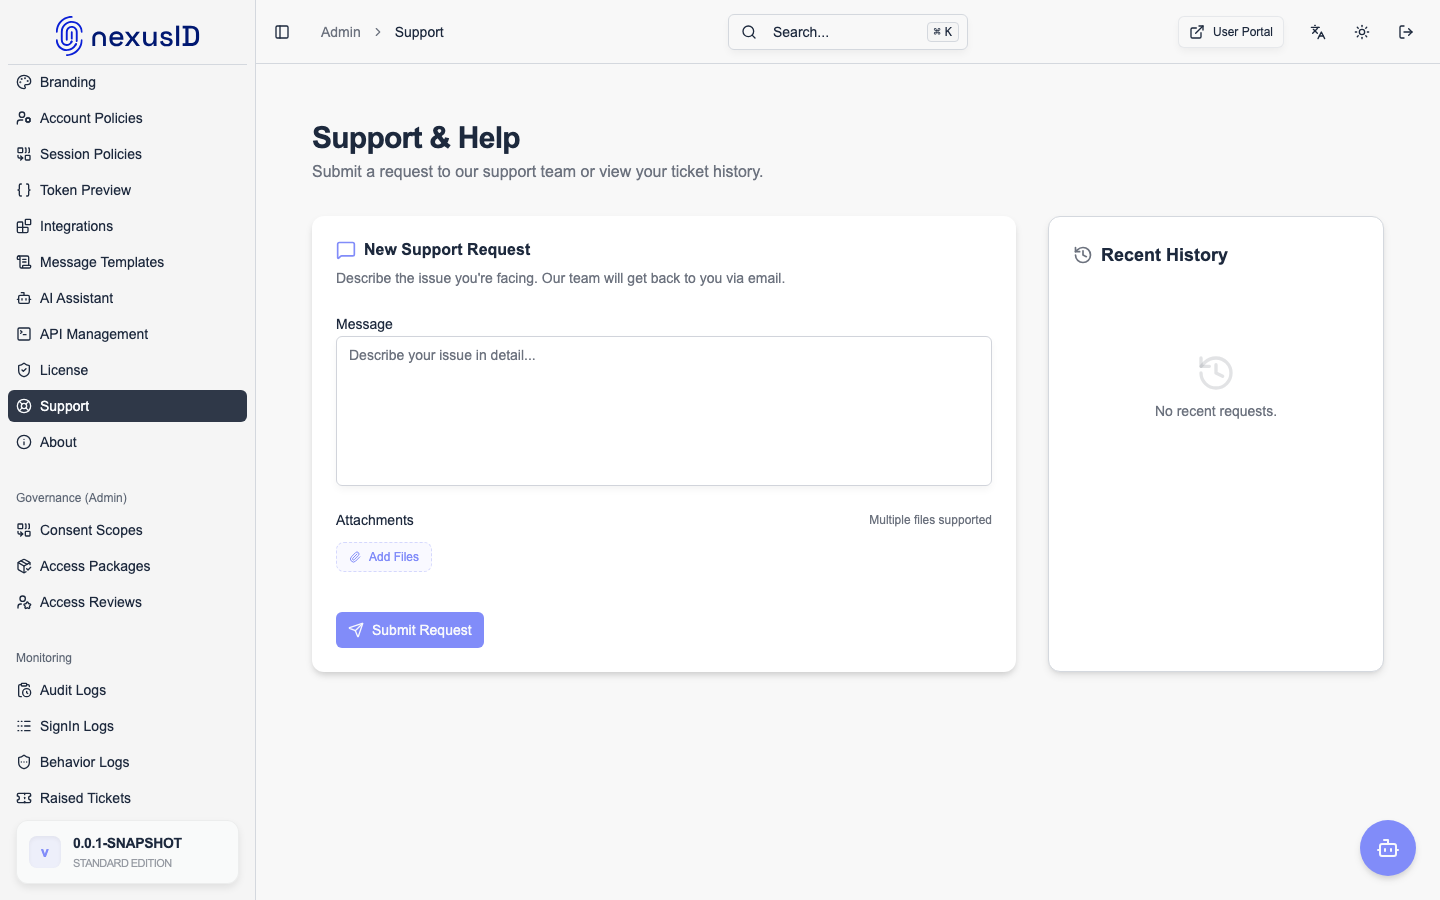Click the Raised Tickets ticket icon
The width and height of the screenshot is (1440, 900).
24,798
